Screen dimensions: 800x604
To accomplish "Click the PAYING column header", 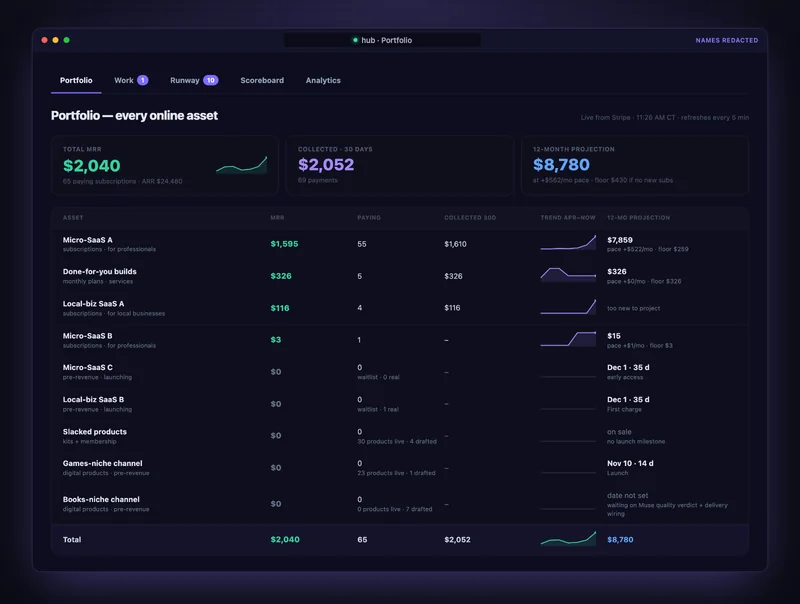I will (369, 218).
